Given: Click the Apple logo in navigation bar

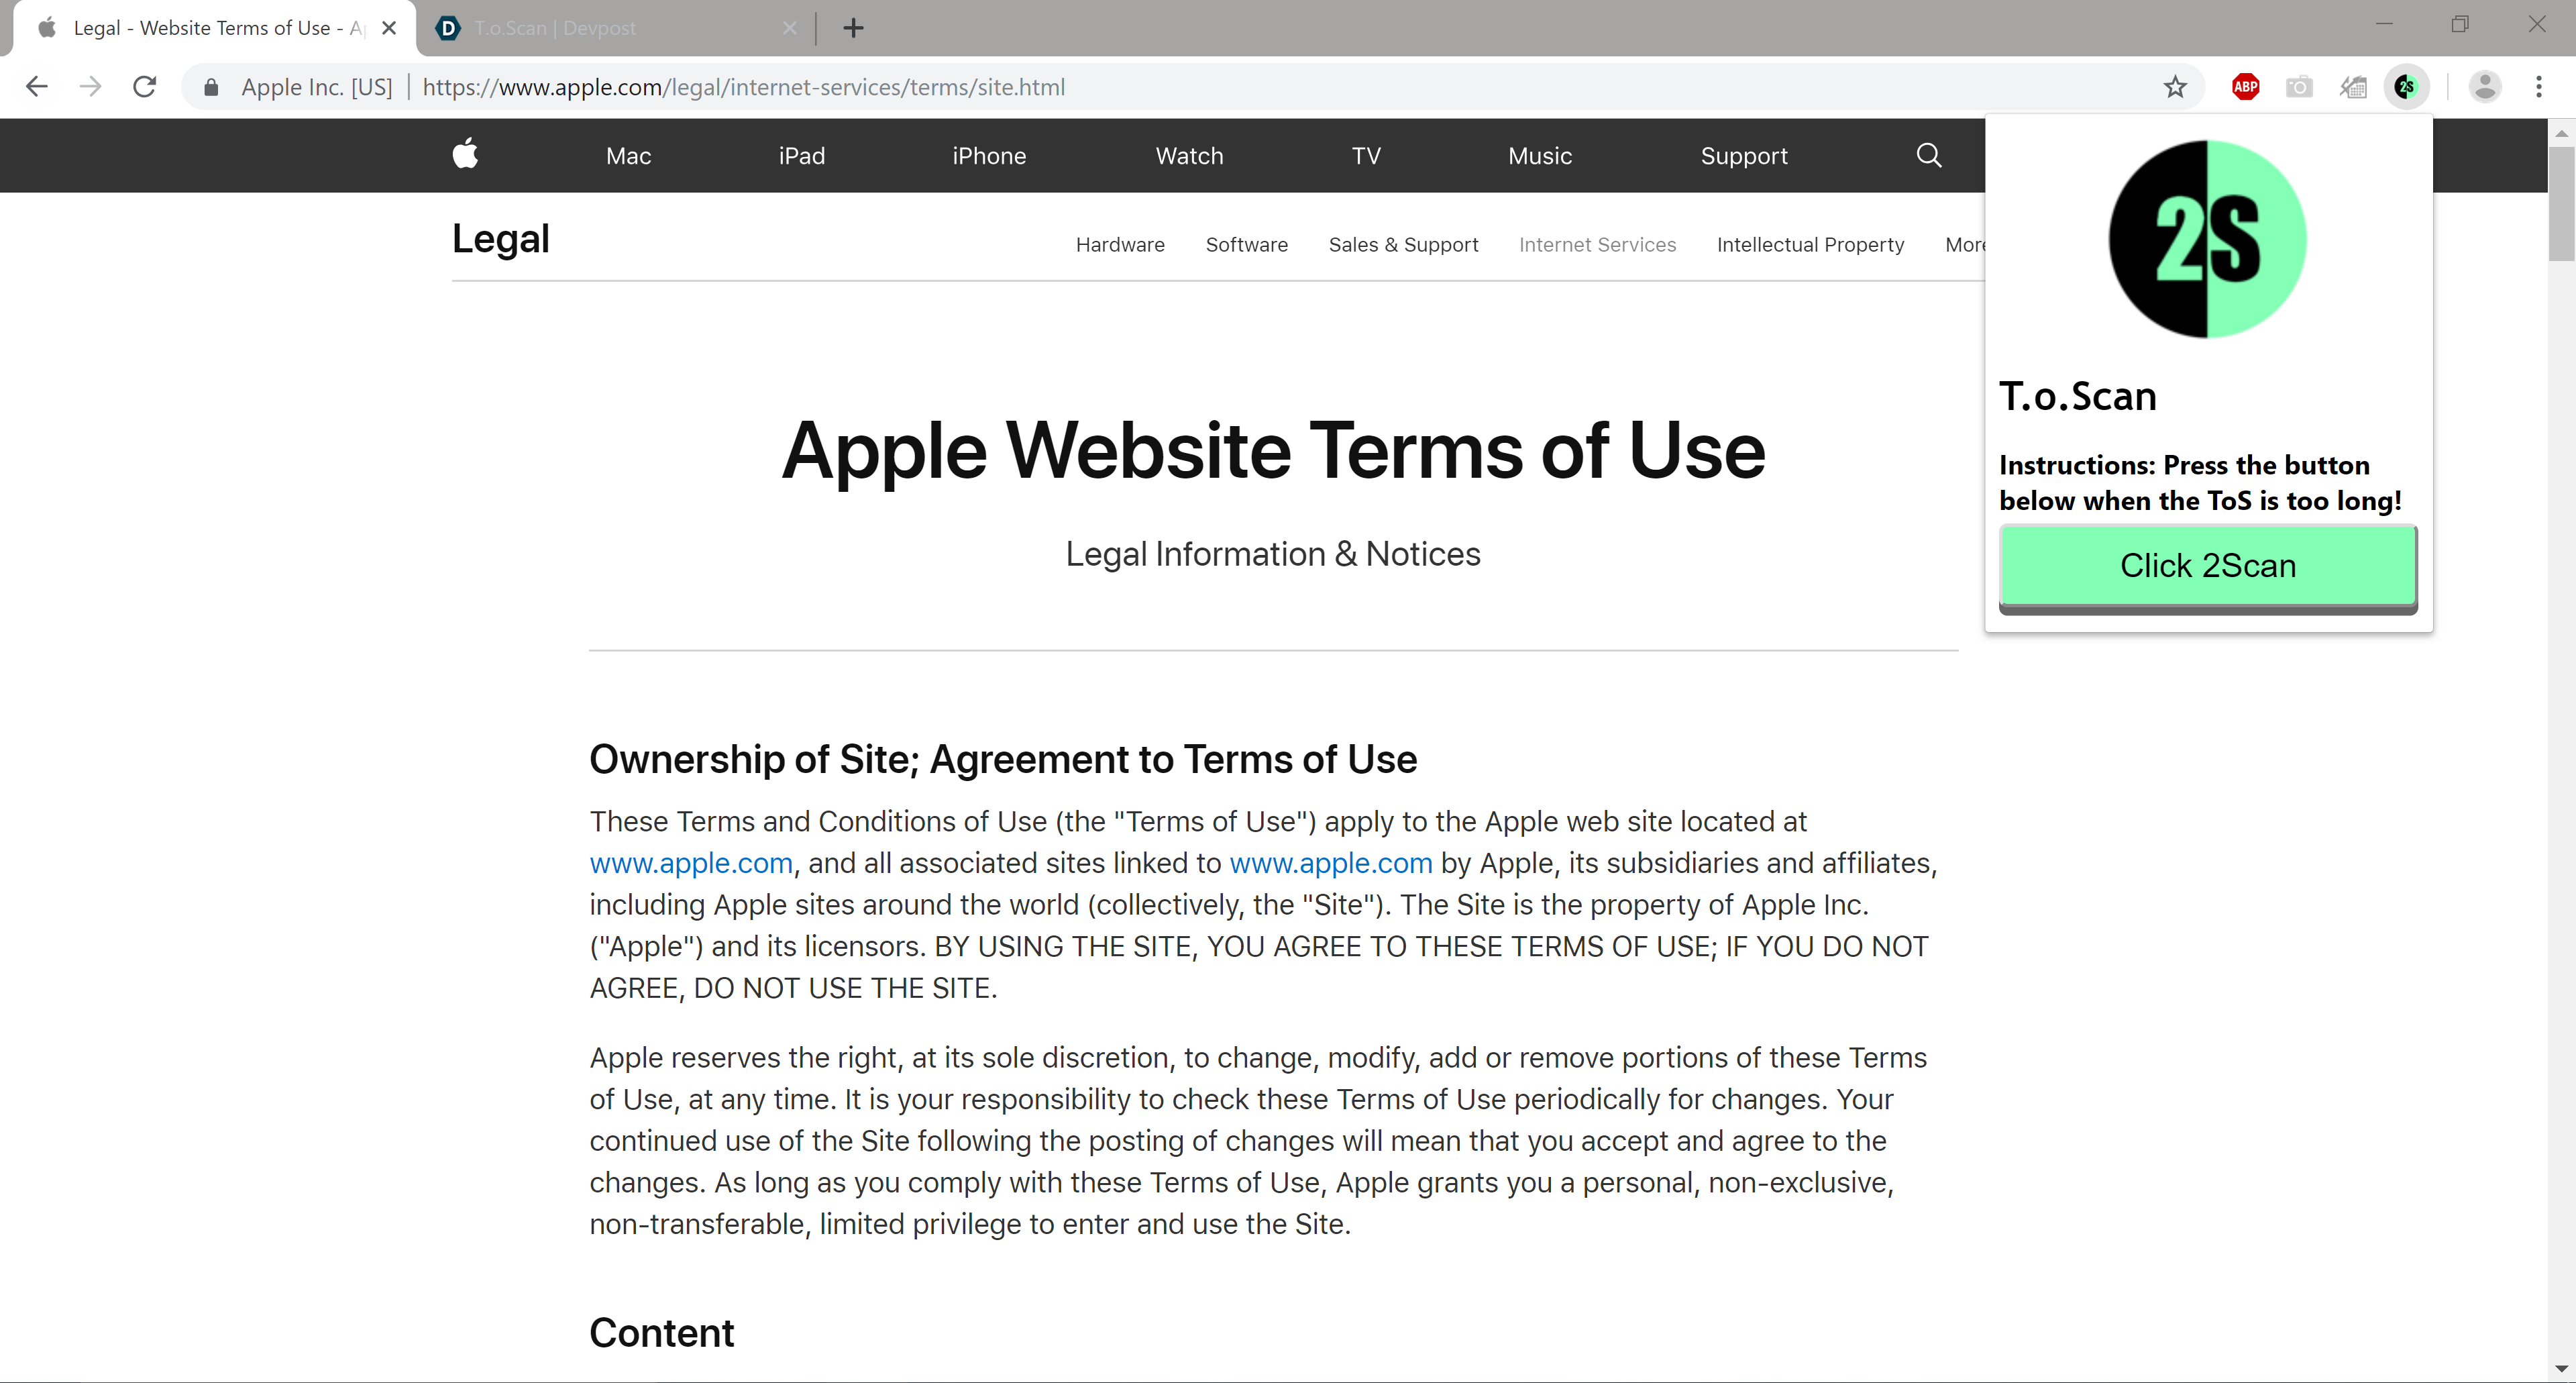Looking at the screenshot, I should 465,155.
